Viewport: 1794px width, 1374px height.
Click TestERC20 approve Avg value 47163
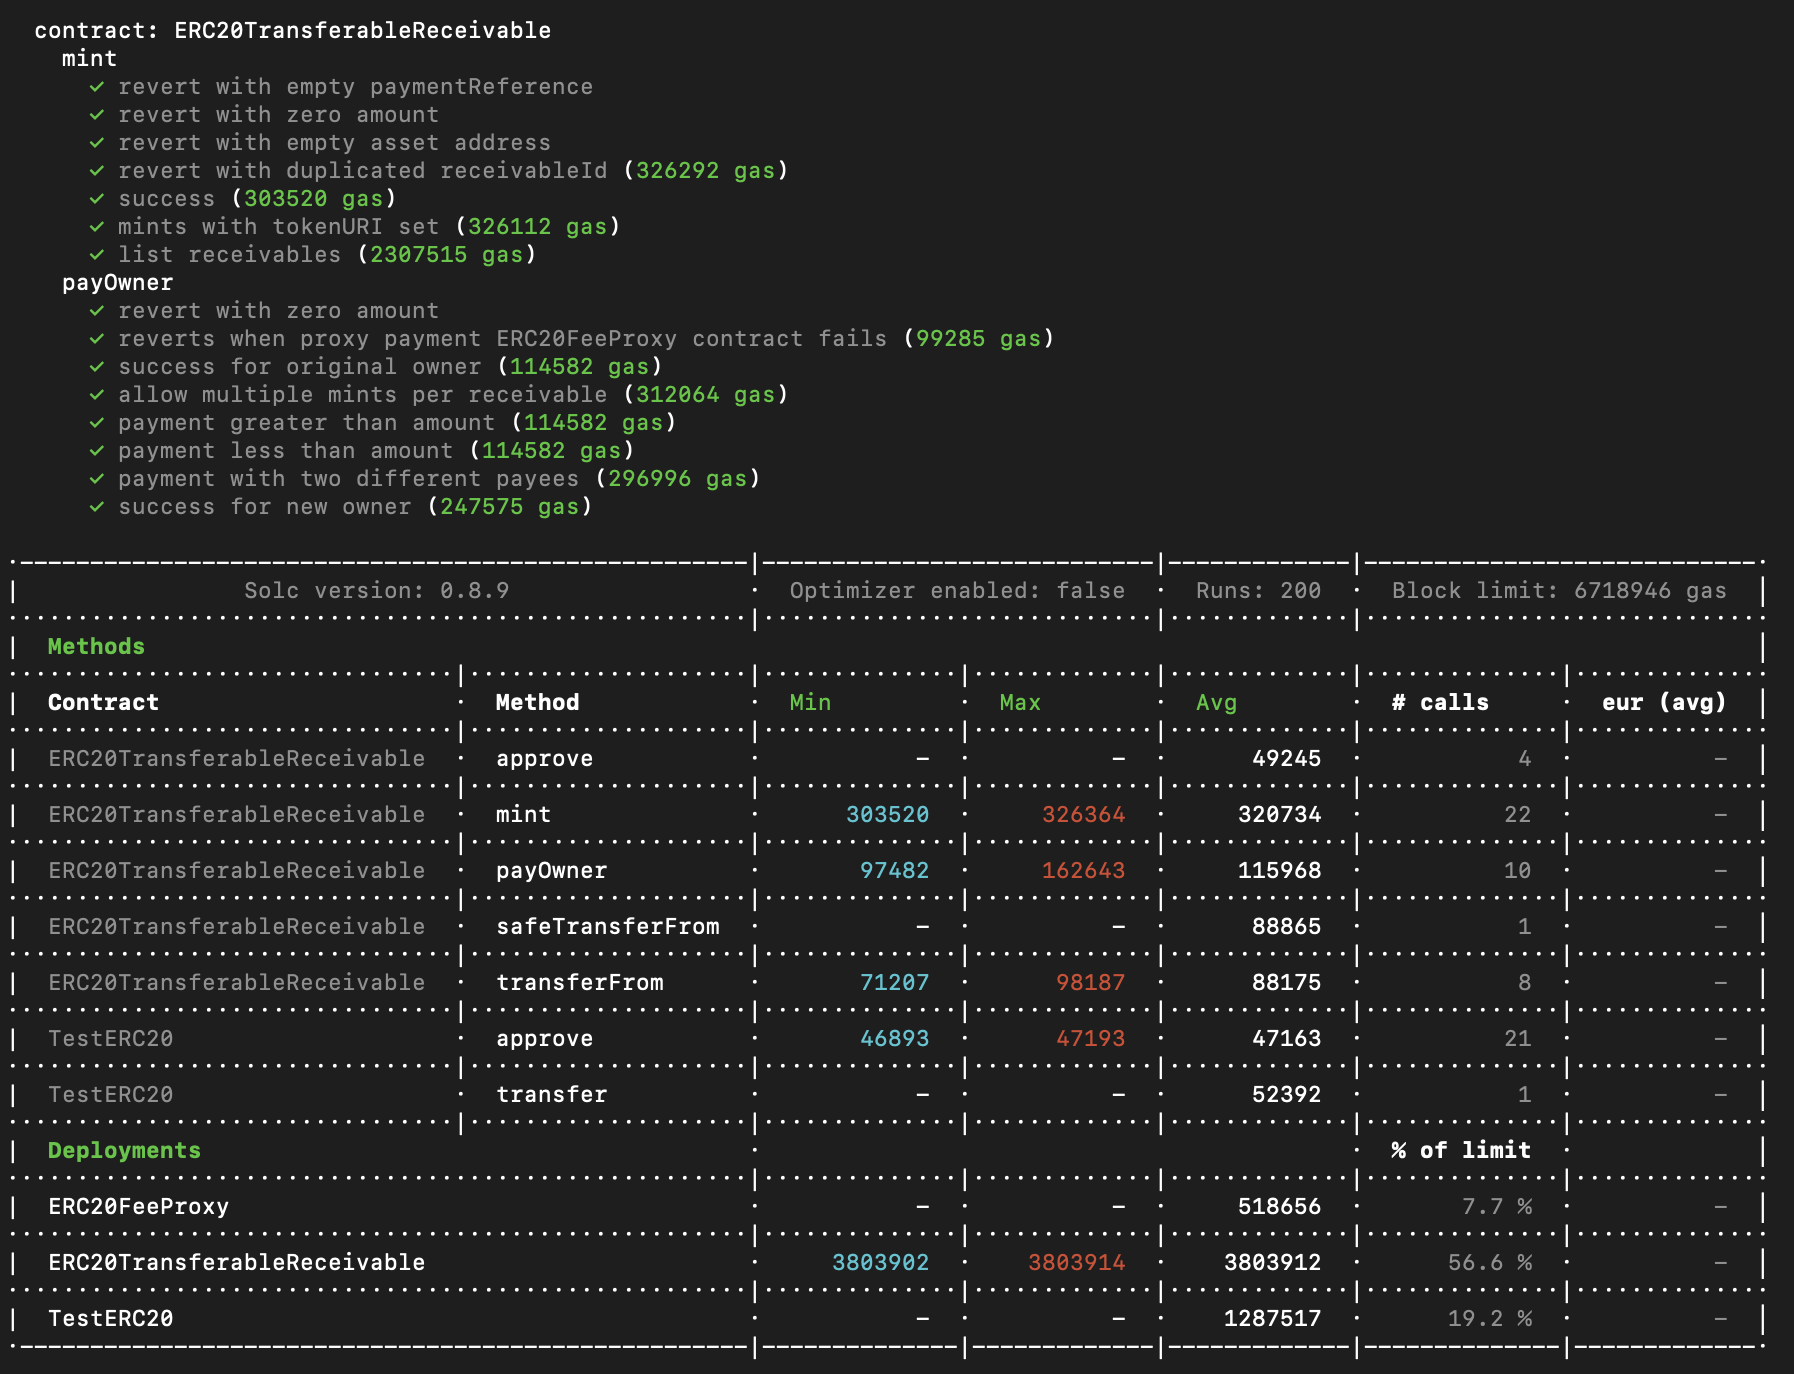point(1286,1039)
